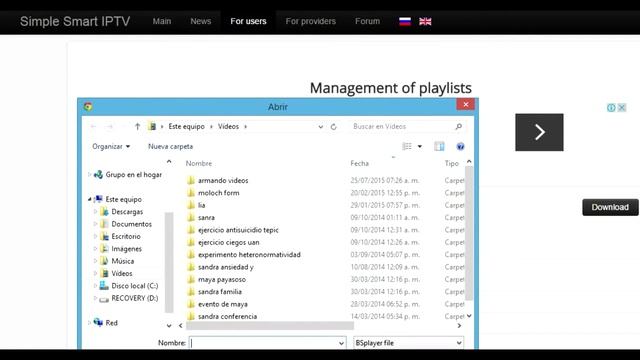The width and height of the screenshot is (640, 360).
Task: Click the address bar folder icon
Action: 152,127
